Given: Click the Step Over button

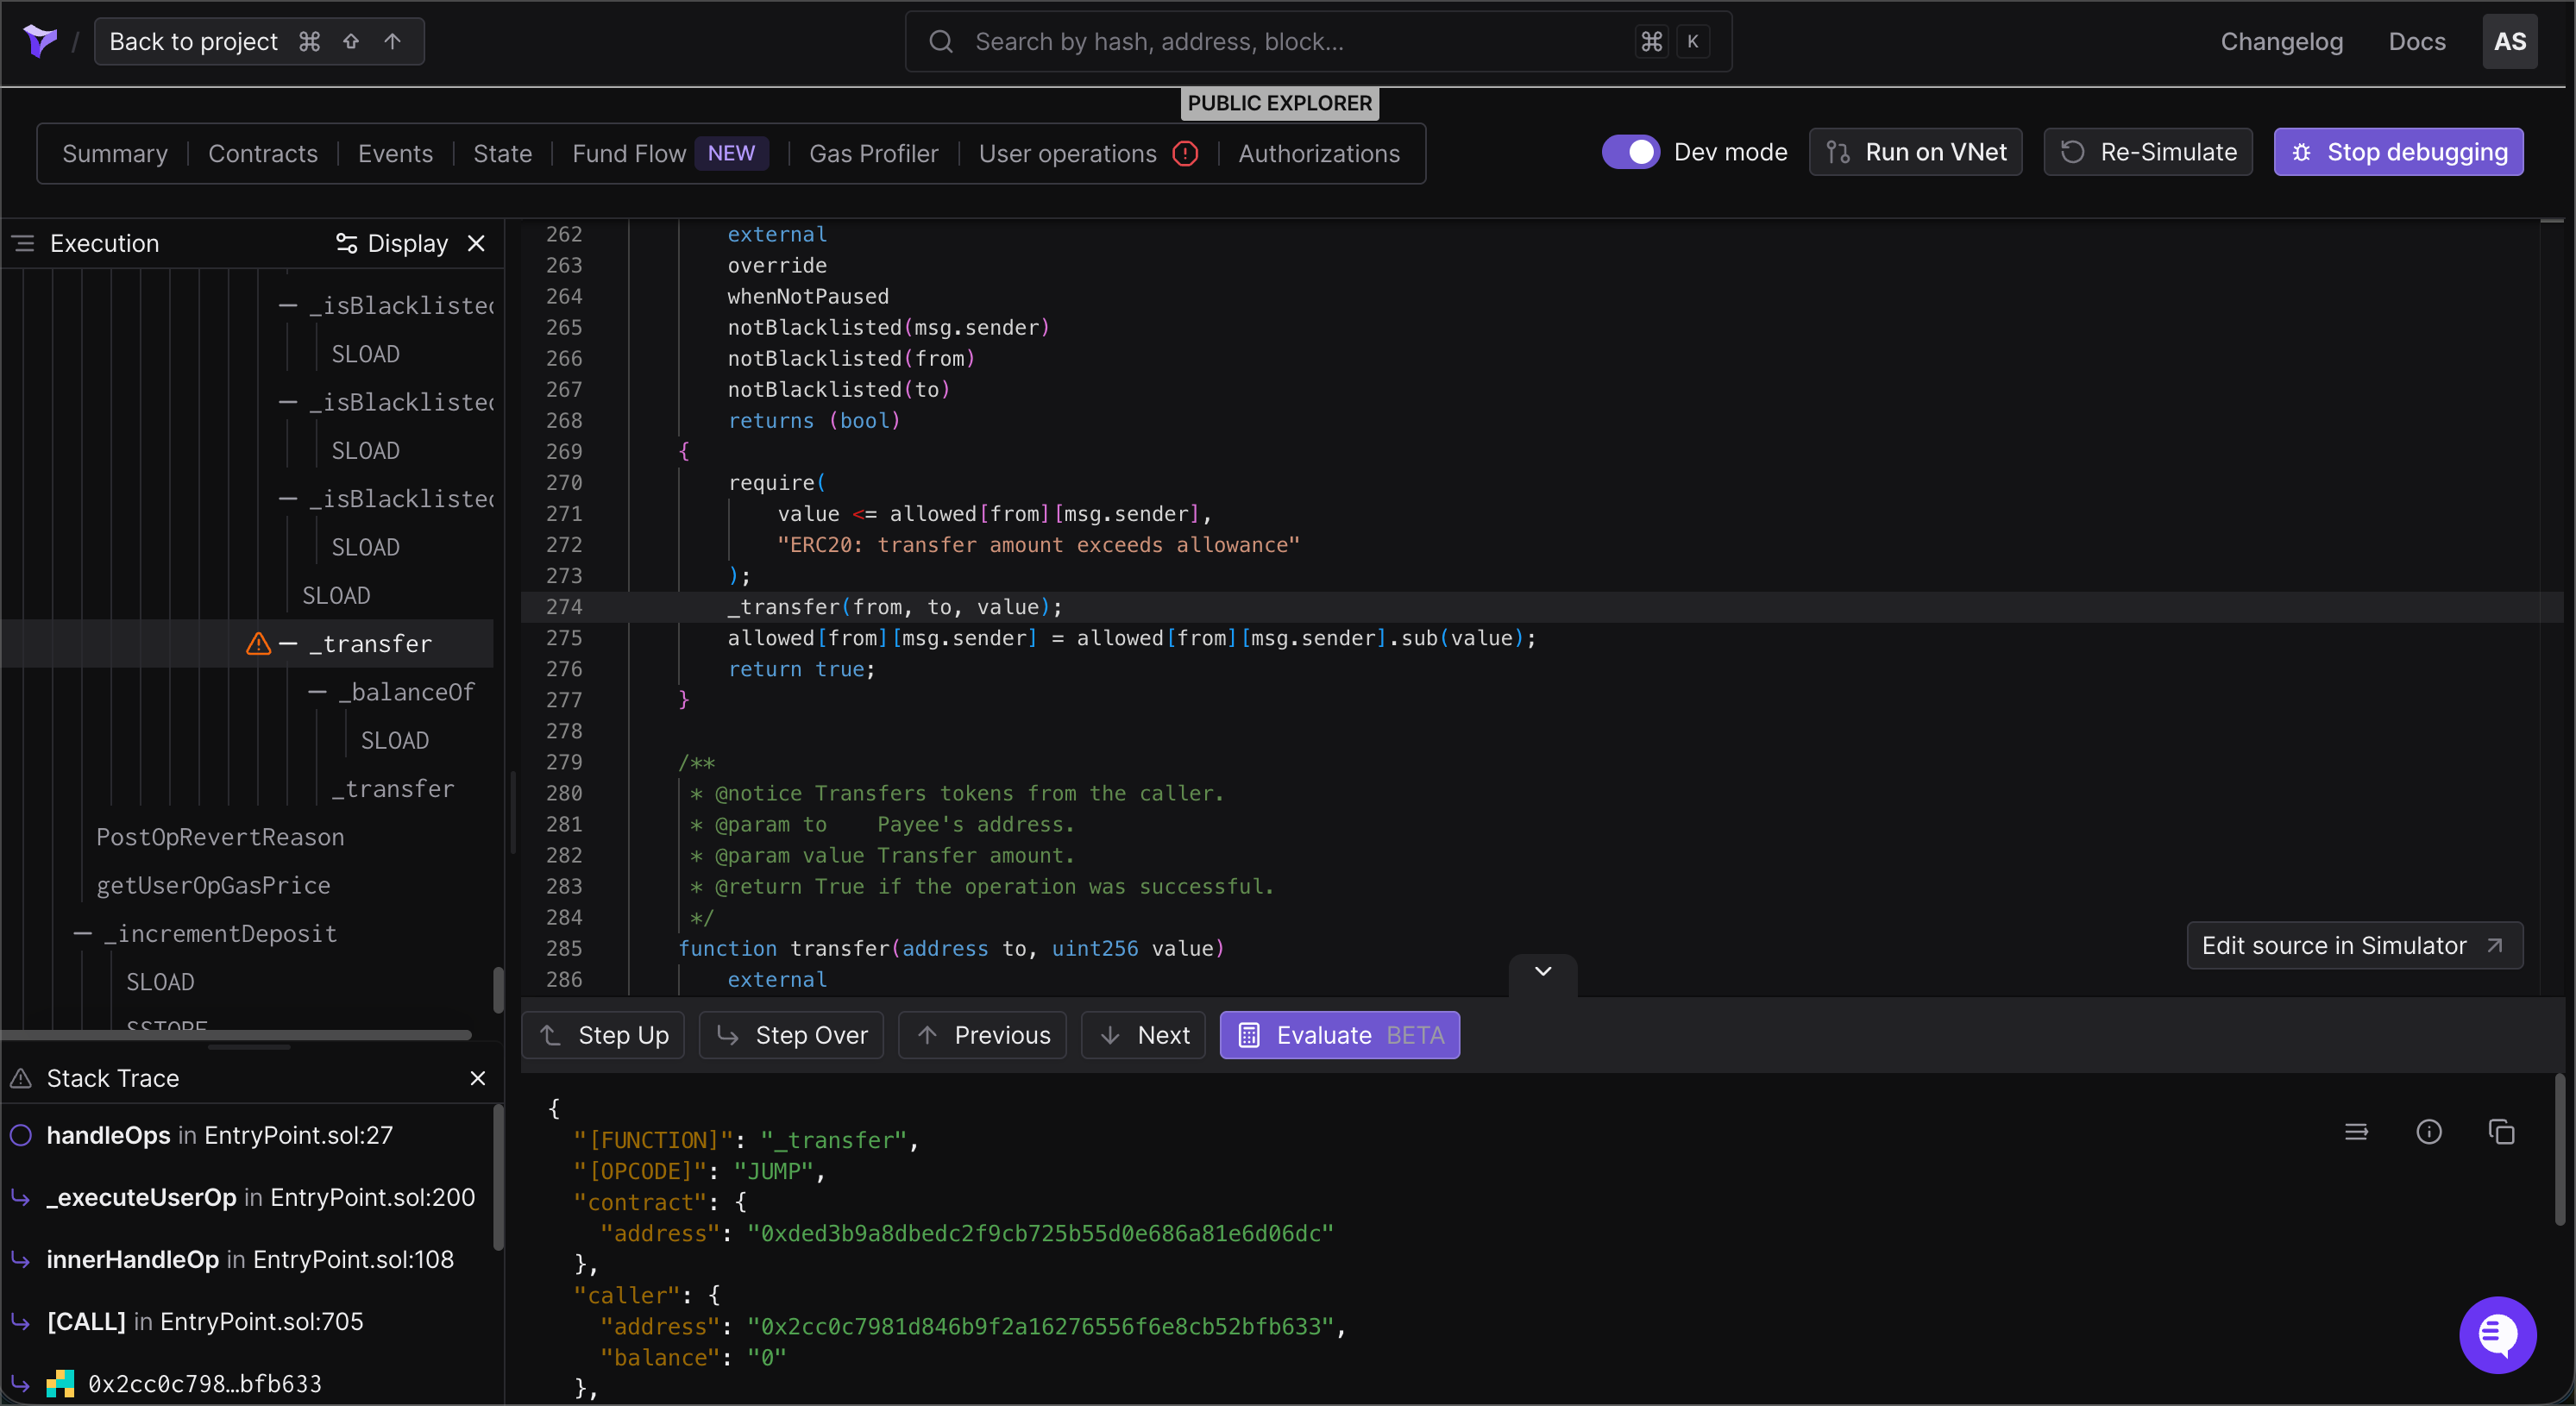Looking at the screenshot, I should coord(791,1035).
